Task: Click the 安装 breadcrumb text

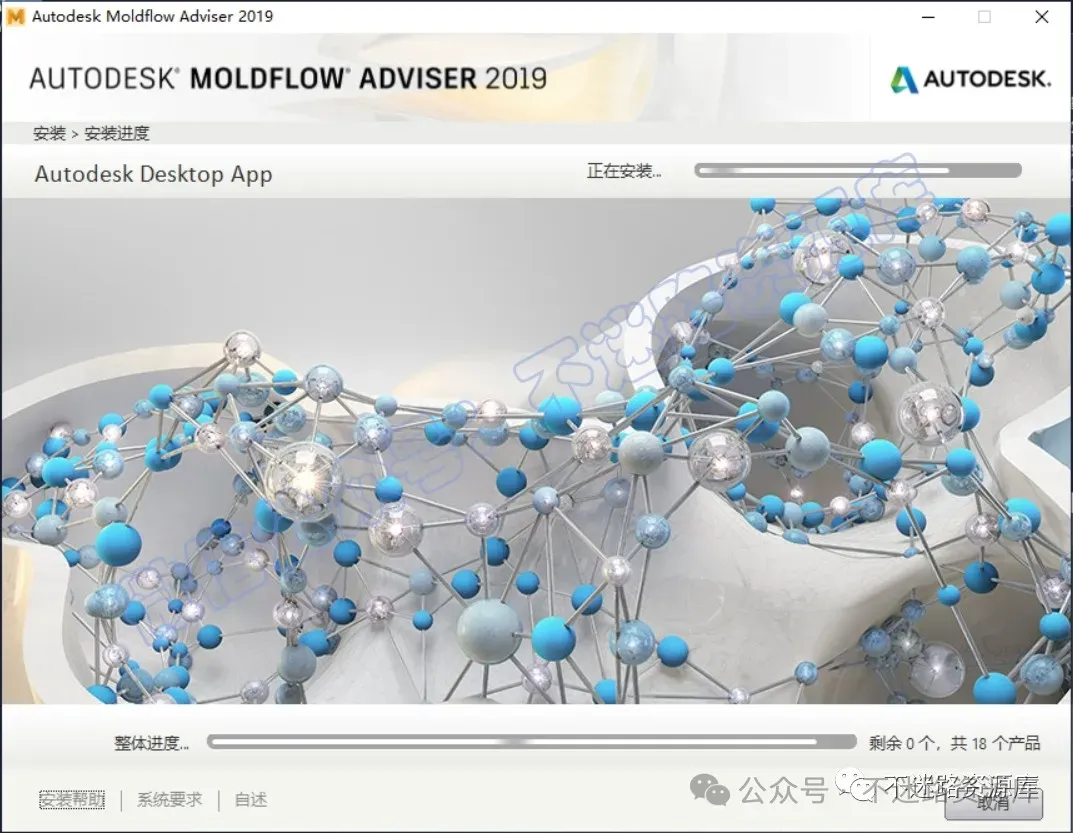Action: [49, 133]
